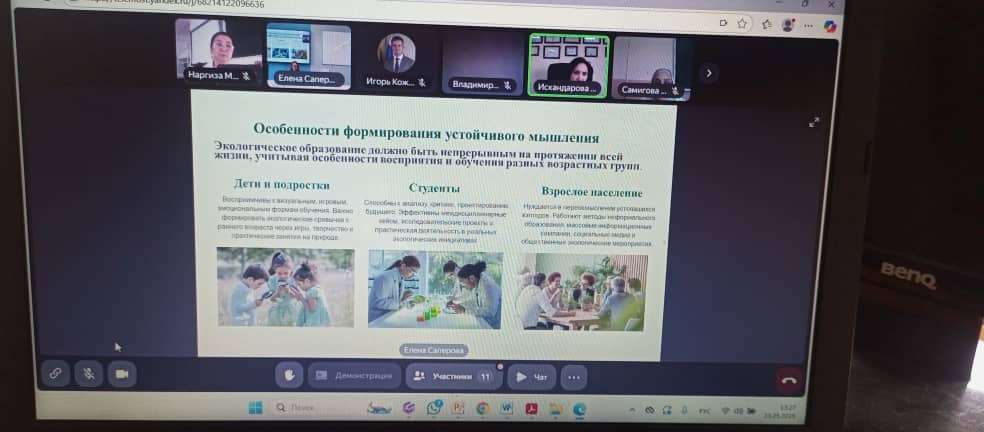Screen dimensions: 984x432
Task: Click the taskbar clock and date
Action: pos(779,412)
